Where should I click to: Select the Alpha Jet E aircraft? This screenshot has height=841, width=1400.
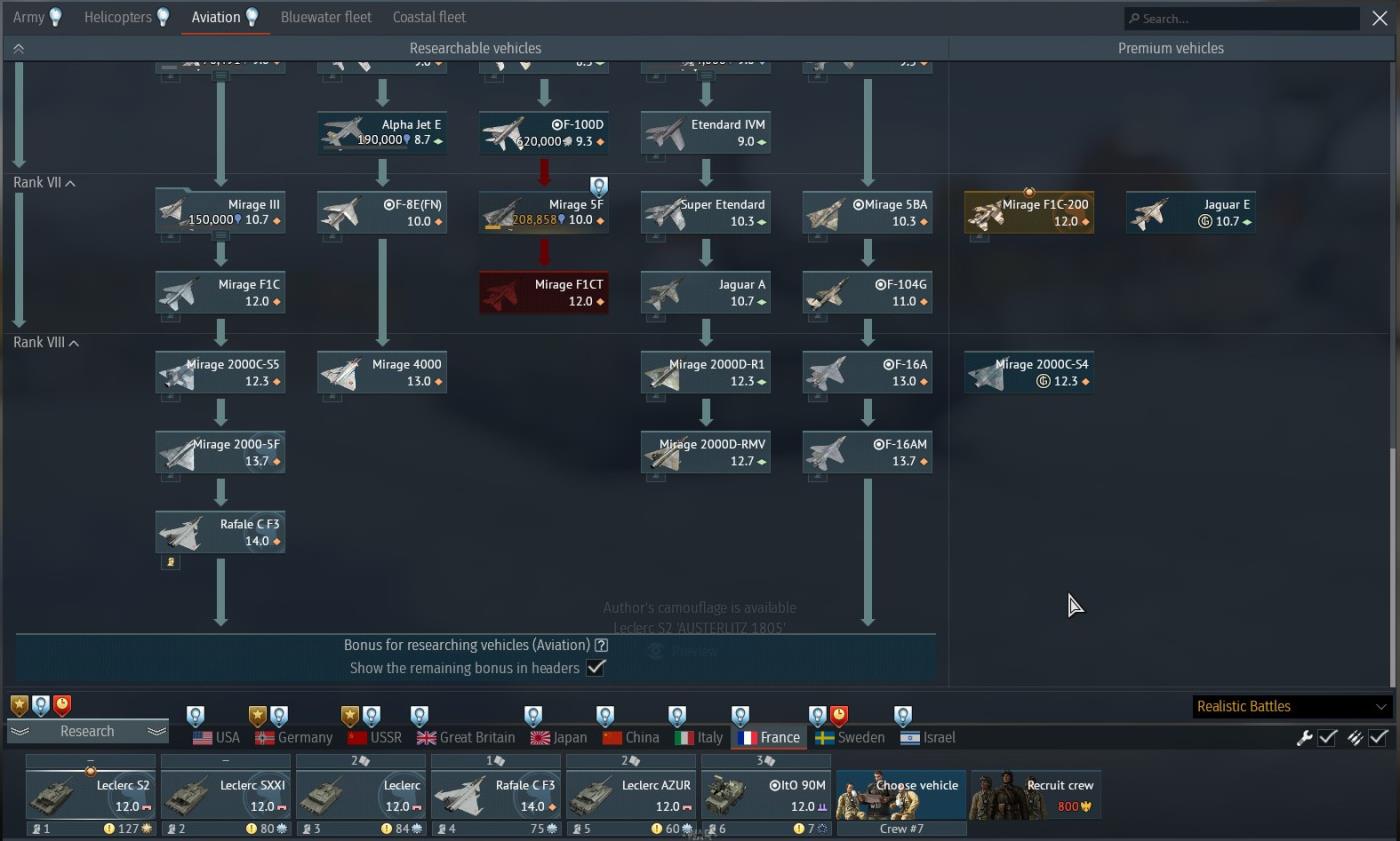[382, 132]
